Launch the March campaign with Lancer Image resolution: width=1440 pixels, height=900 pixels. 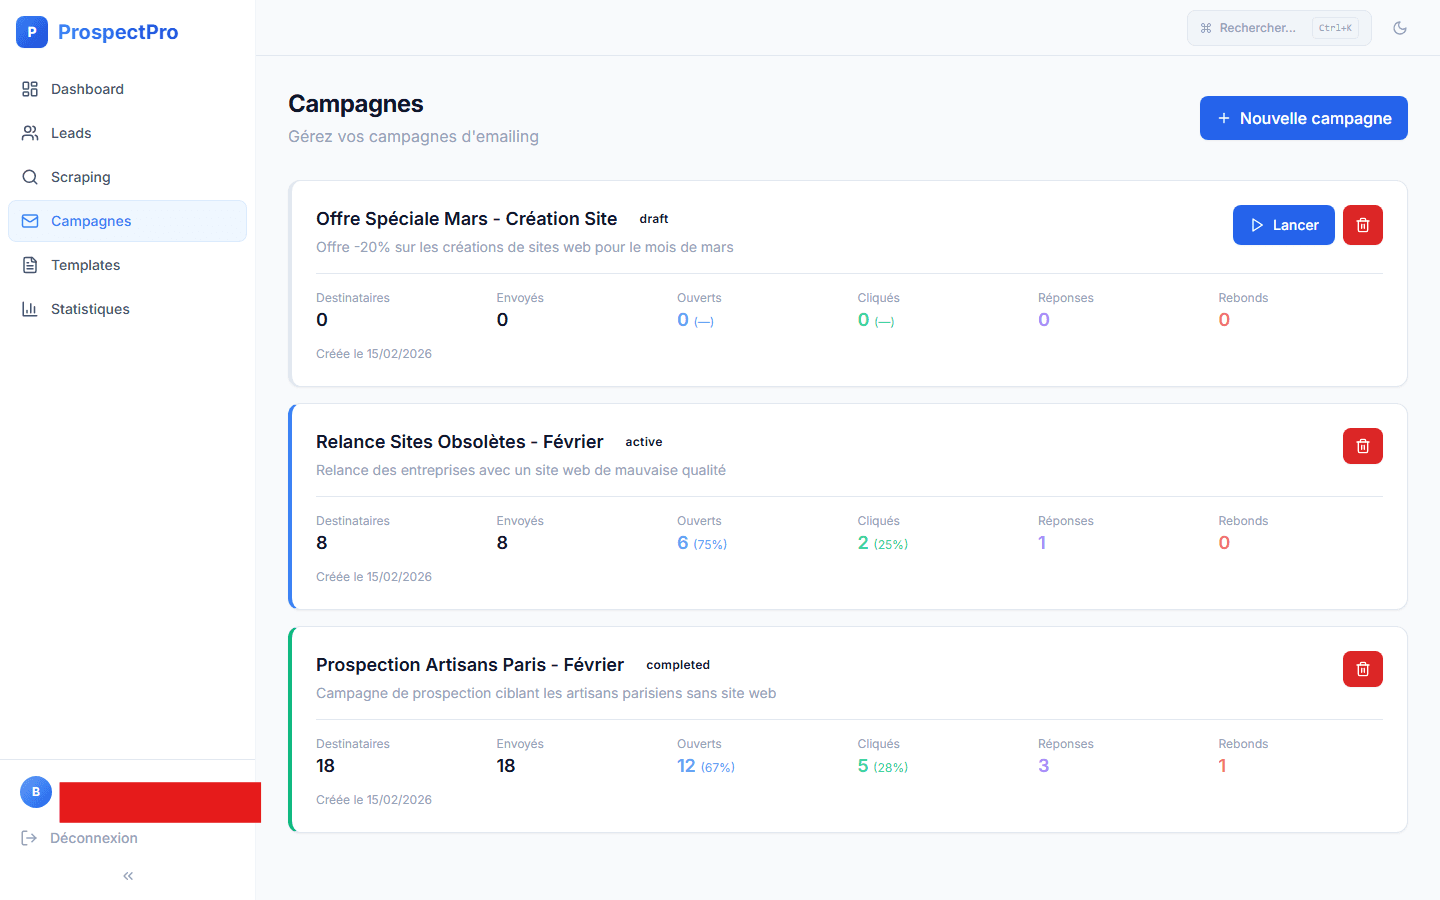click(x=1283, y=225)
